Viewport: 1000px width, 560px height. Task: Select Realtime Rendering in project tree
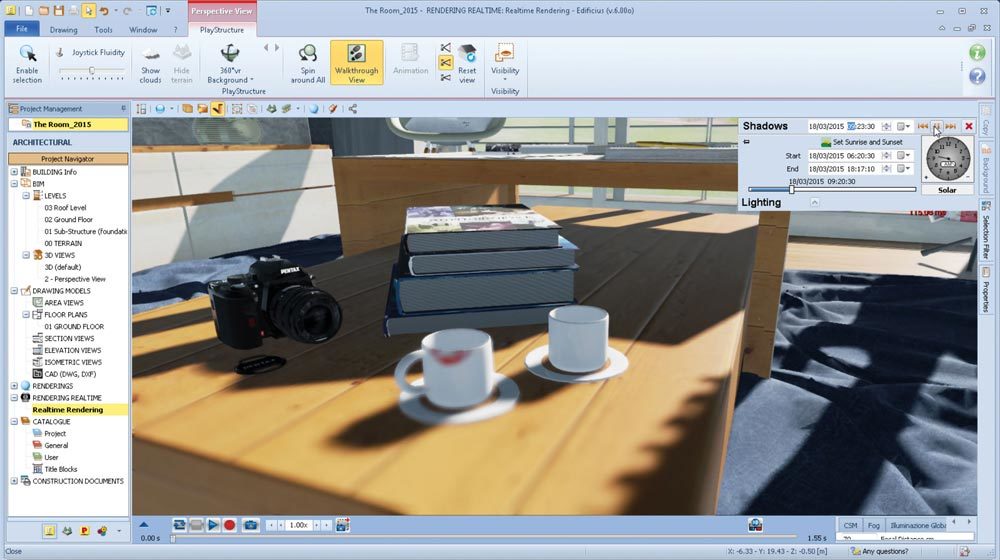[68, 410]
